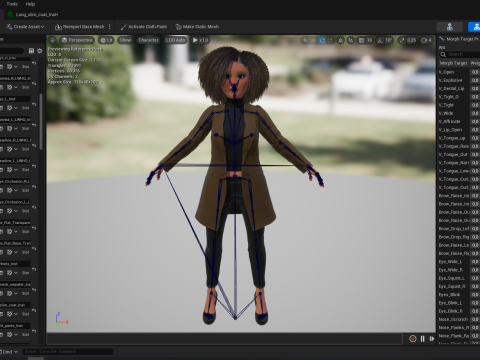The image size is (480, 360).
Task: Select the Morph Target Previewer tab
Action: (459, 39)
